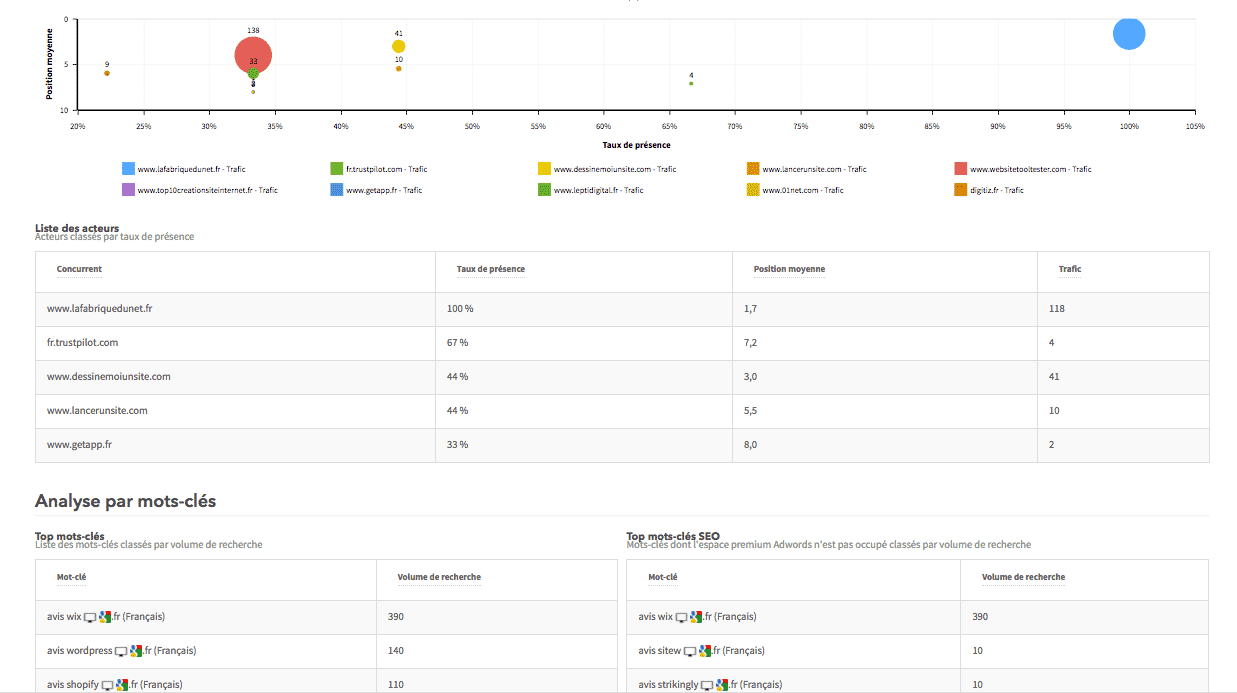
Task: Click Google icon beside avis wordpress
Action: (x=136, y=651)
